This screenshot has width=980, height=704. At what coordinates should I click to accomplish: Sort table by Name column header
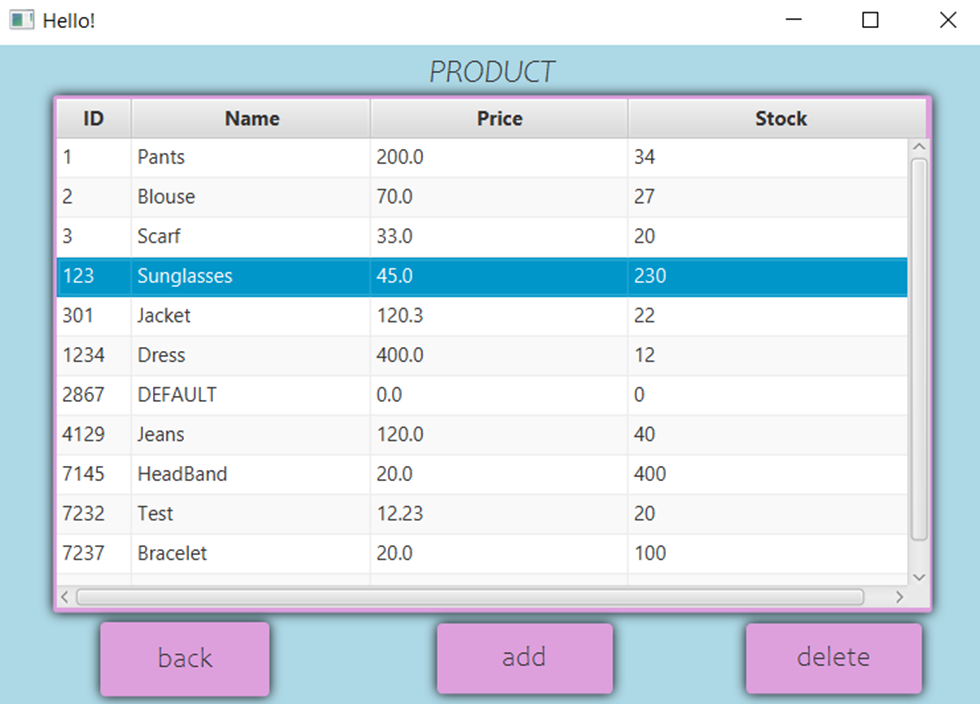pos(251,118)
